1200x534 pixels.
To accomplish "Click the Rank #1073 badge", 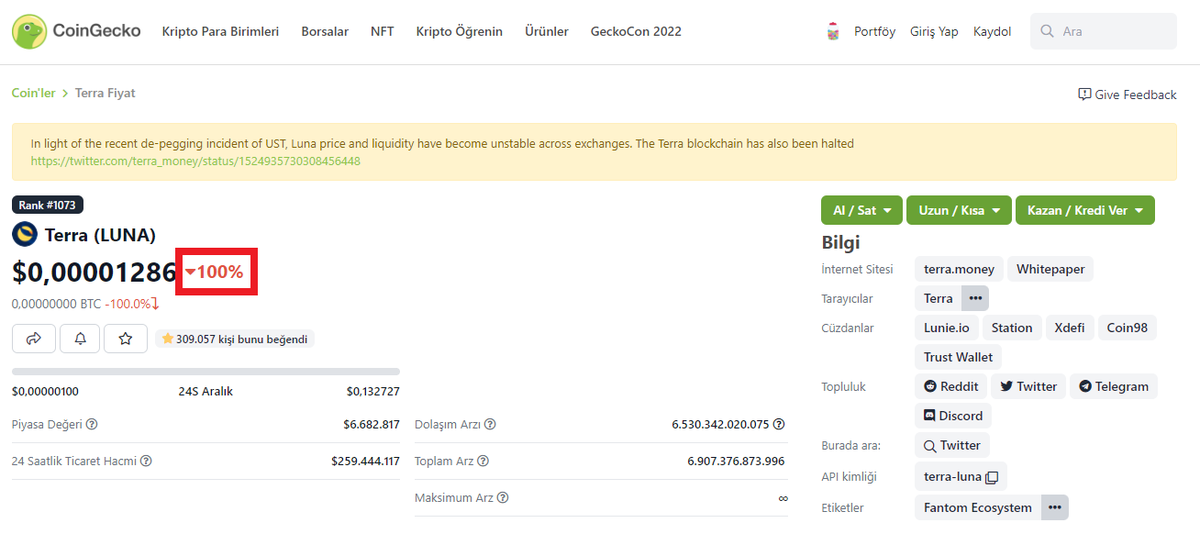I will pos(47,205).
